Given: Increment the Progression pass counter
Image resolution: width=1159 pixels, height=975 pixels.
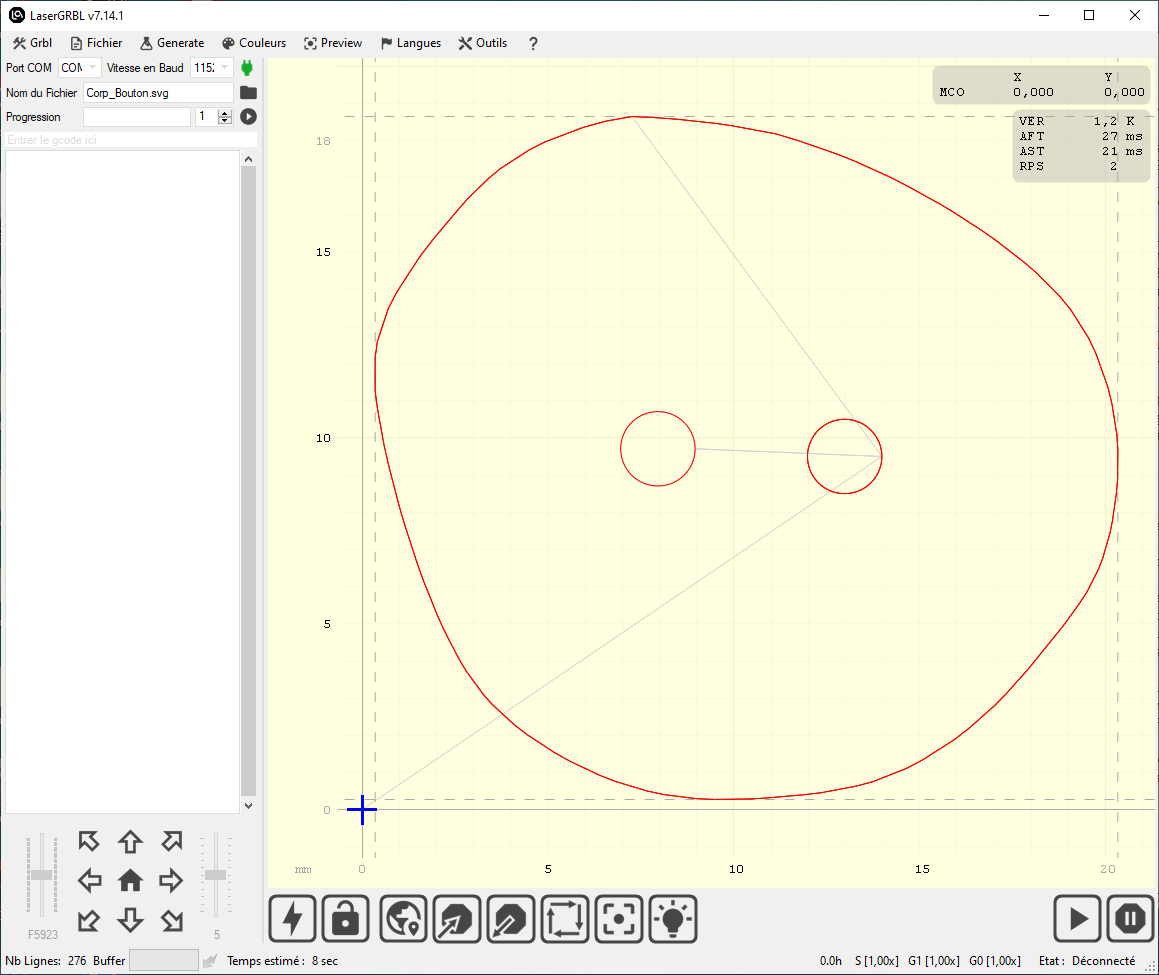Looking at the screenshot, I should pos(225,113).
